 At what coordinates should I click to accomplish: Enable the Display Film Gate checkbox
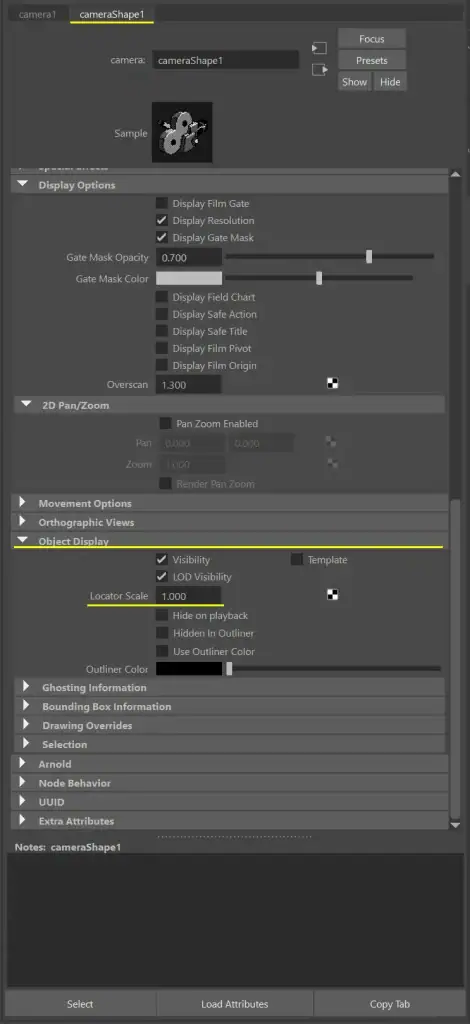[161, 204]
